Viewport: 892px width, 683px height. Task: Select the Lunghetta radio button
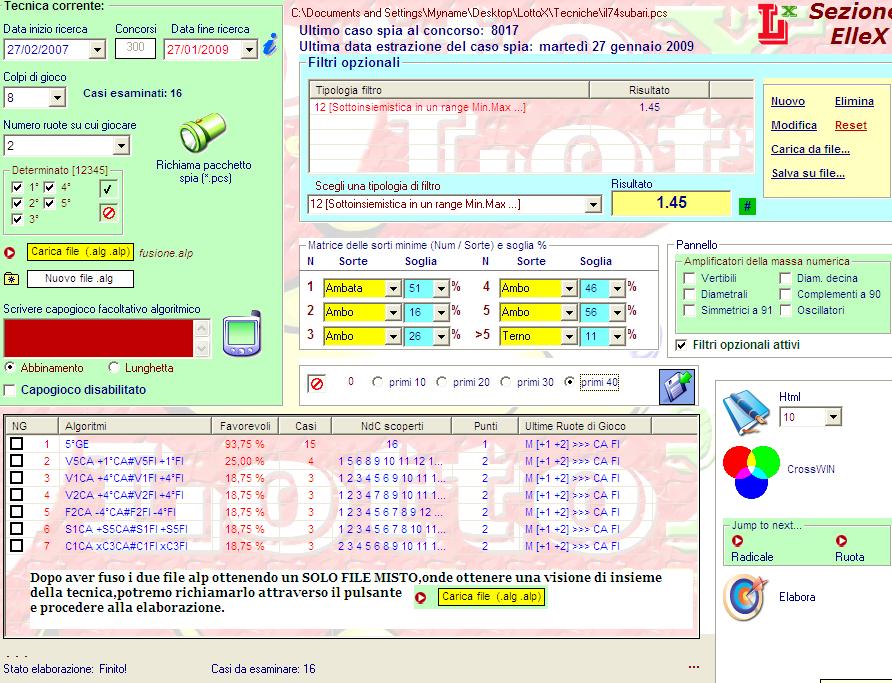[114, 367]
